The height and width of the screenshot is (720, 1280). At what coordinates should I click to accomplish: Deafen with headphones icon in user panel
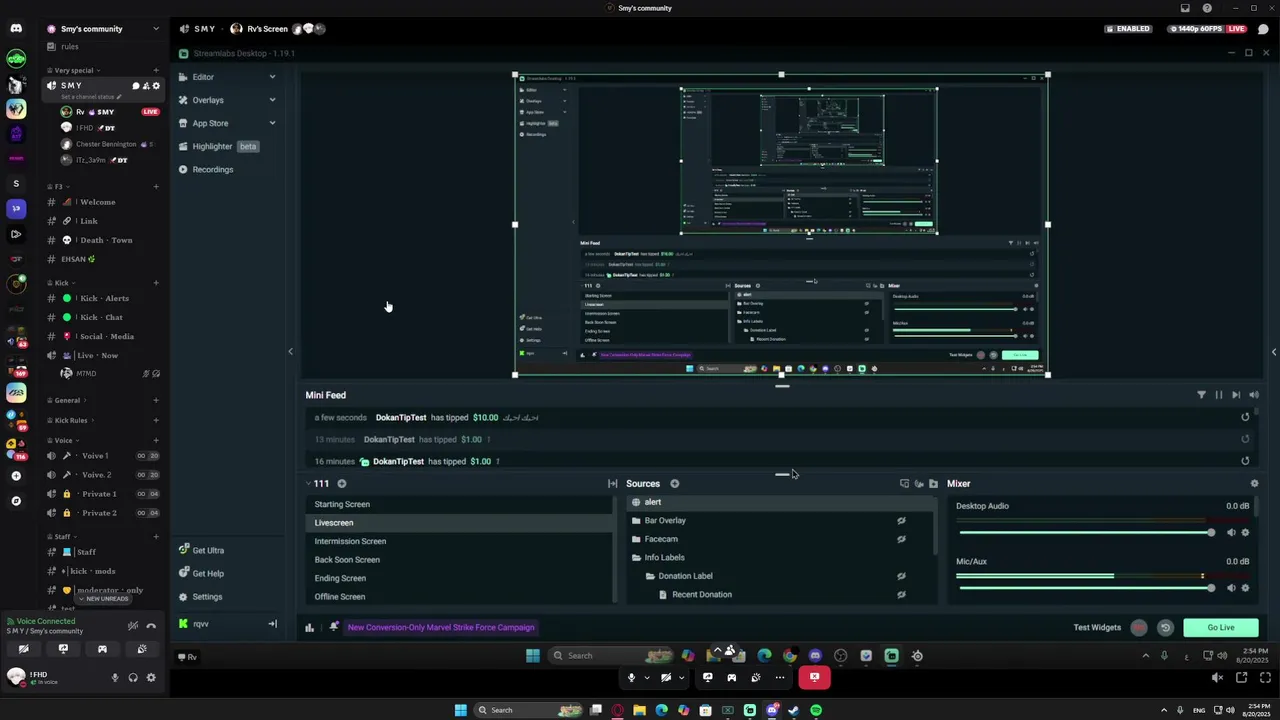(x=133, y=677)
